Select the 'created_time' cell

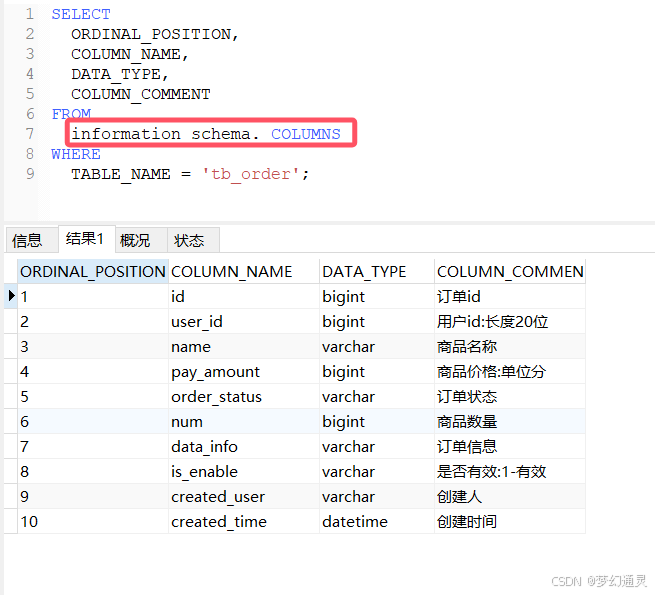(x=244, y=521)
